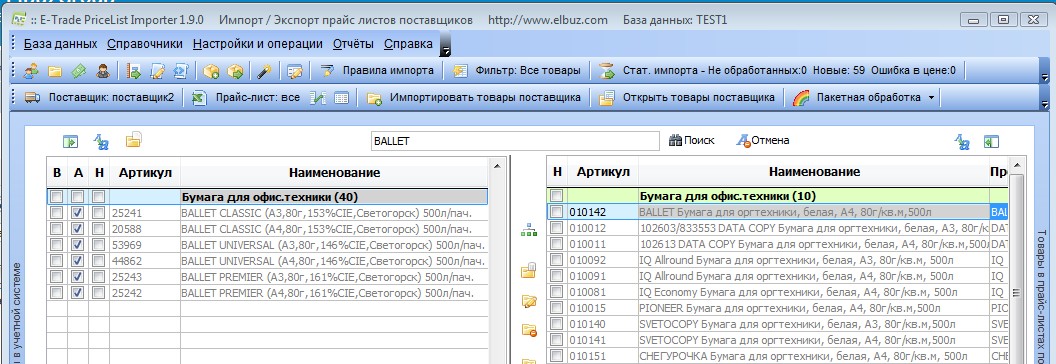Open the green money currency icon
Image resolution: width=1056 pixels, height=364 pixels.
[78, 71]
